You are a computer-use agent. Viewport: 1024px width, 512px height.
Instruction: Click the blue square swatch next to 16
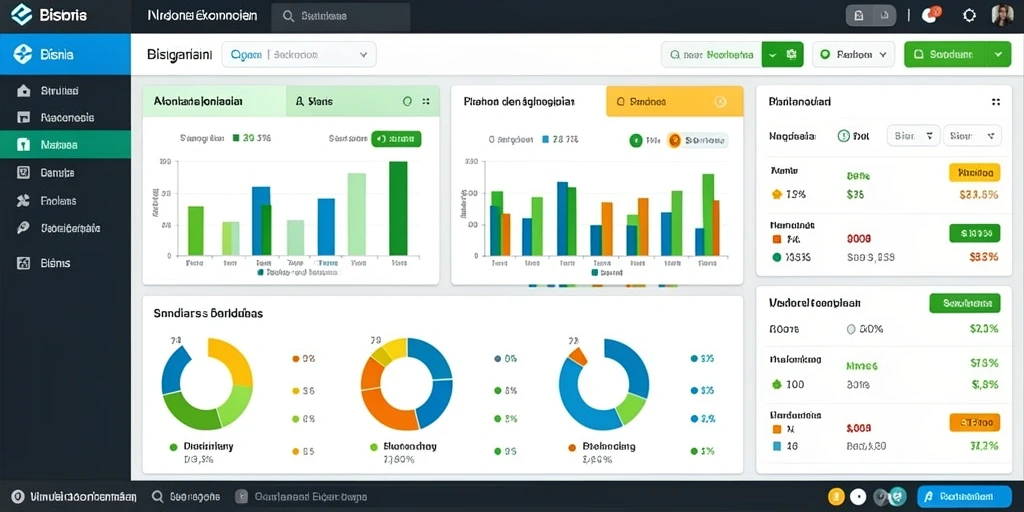(776, 447)
